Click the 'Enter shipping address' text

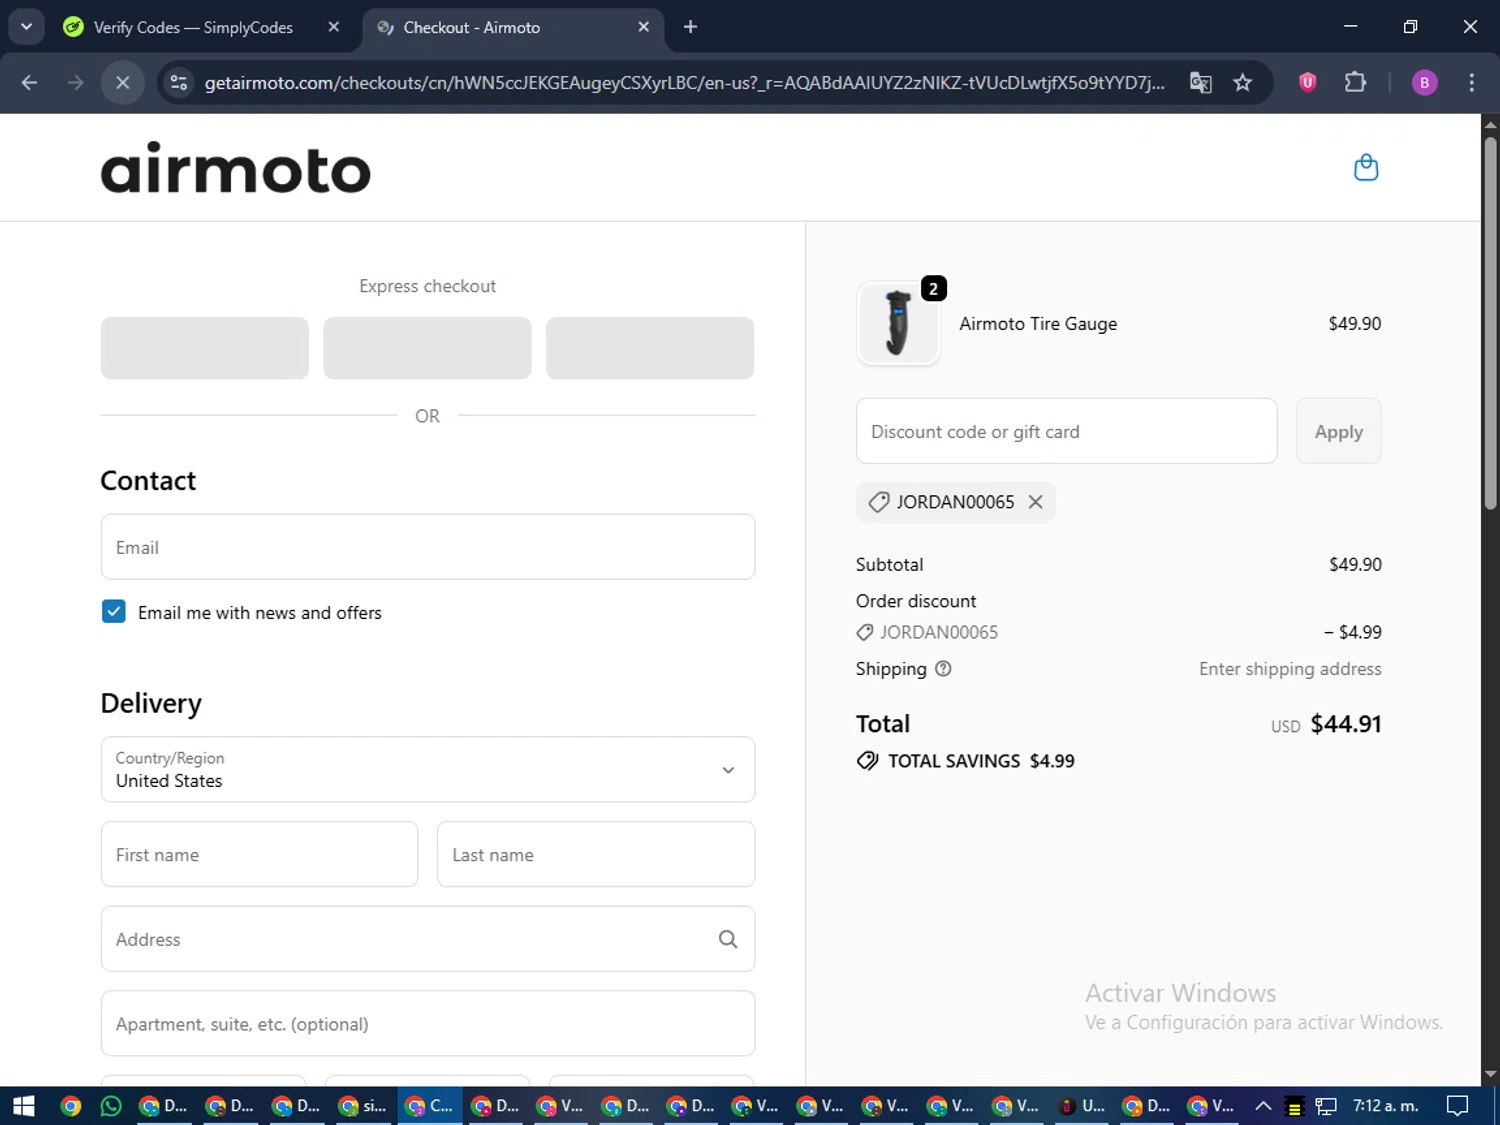pyautogui.click(x=1290, y=669)
